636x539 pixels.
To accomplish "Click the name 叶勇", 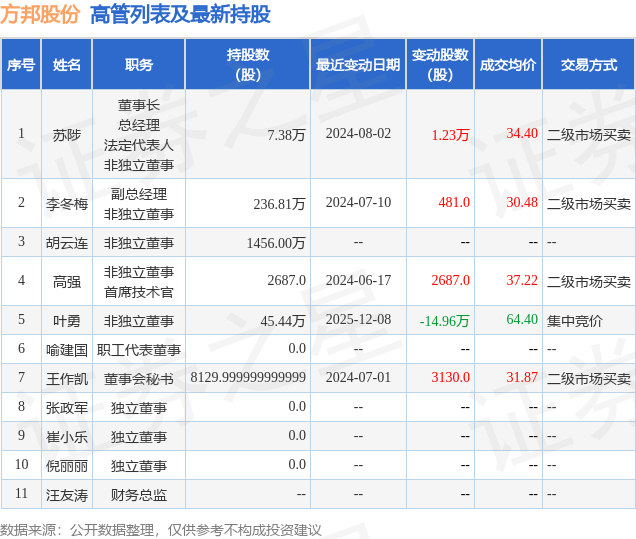I will (67, 321).
